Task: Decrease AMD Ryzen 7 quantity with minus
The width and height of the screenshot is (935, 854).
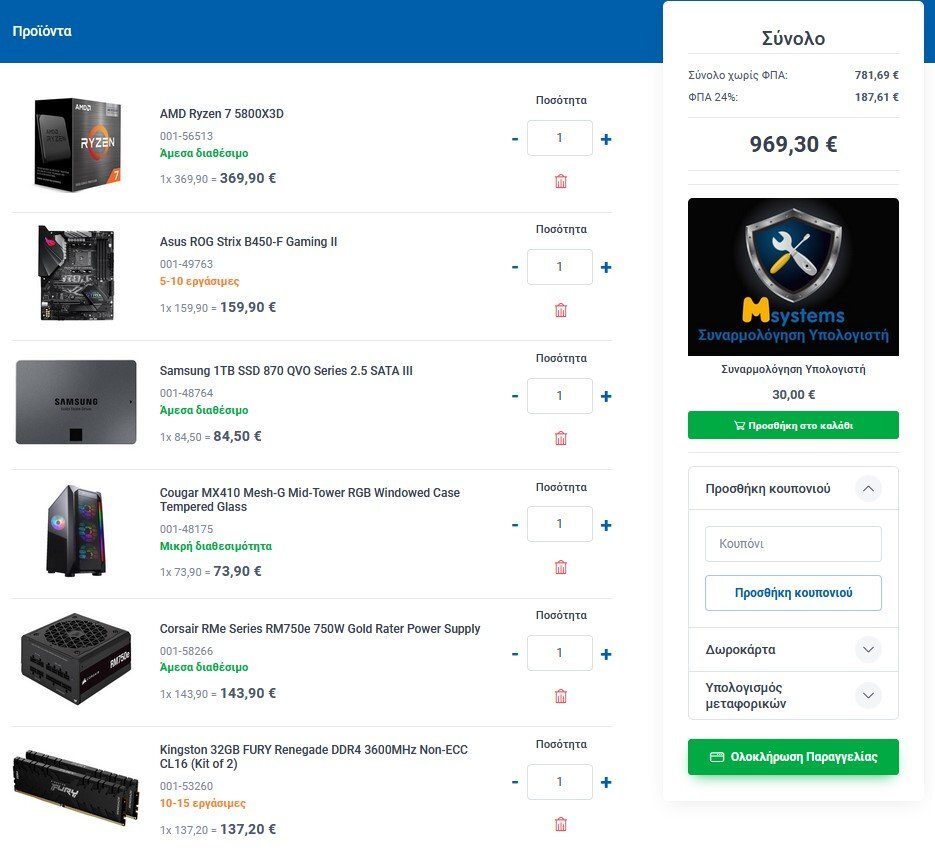Action: (515, 139)
